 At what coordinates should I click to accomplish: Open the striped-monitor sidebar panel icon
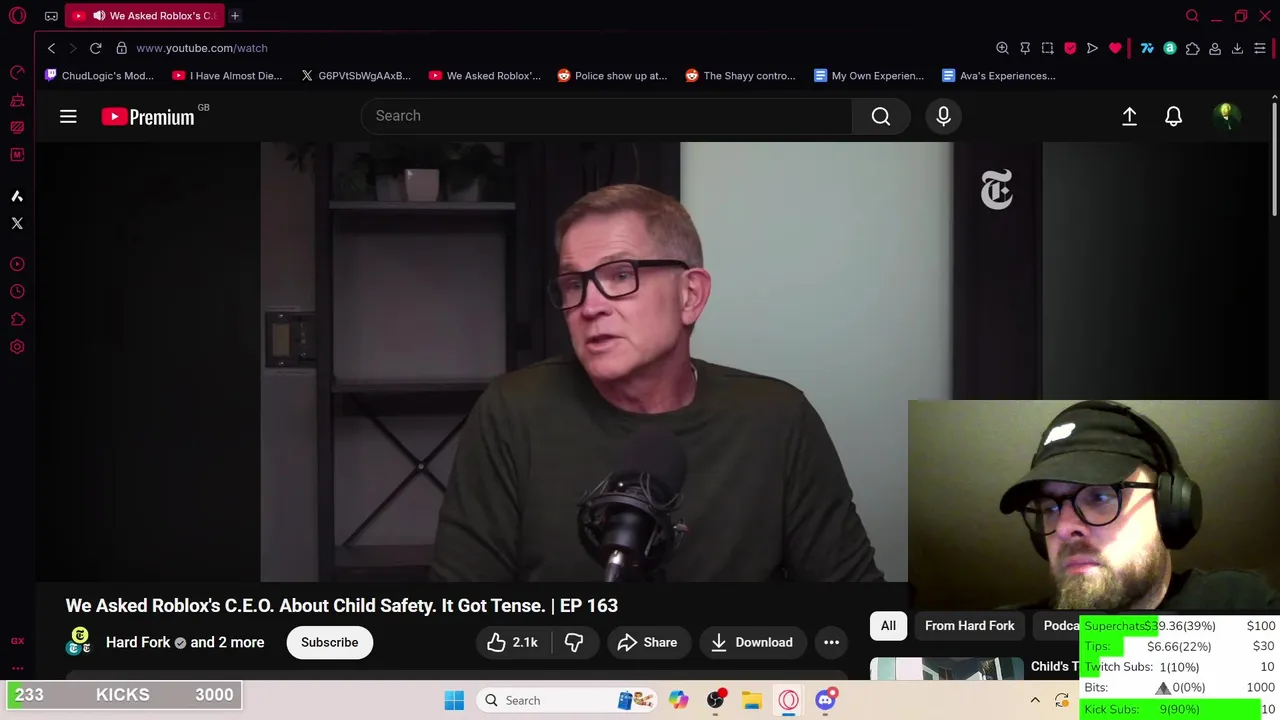[17, 127]
